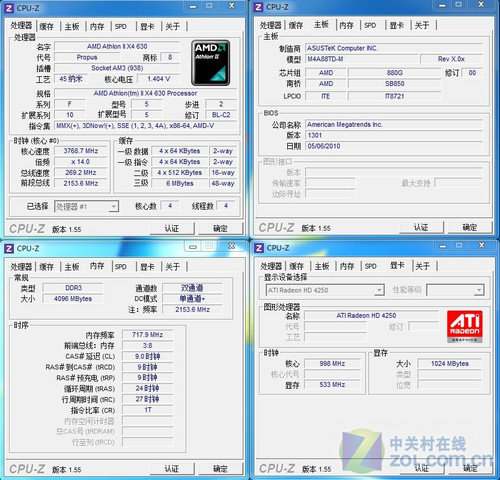Go to 处理器 tab in graphics window
The width and height of the screenshot is (500, 480).
[271, 266]
